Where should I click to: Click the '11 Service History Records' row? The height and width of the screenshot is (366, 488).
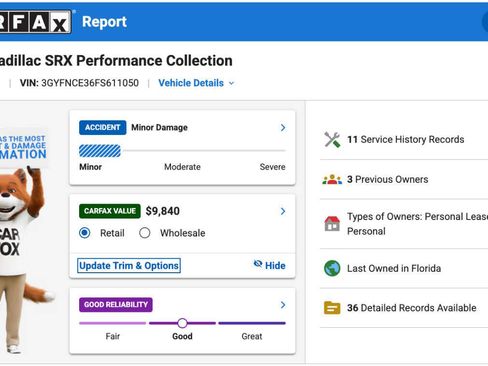click(404, 139)
